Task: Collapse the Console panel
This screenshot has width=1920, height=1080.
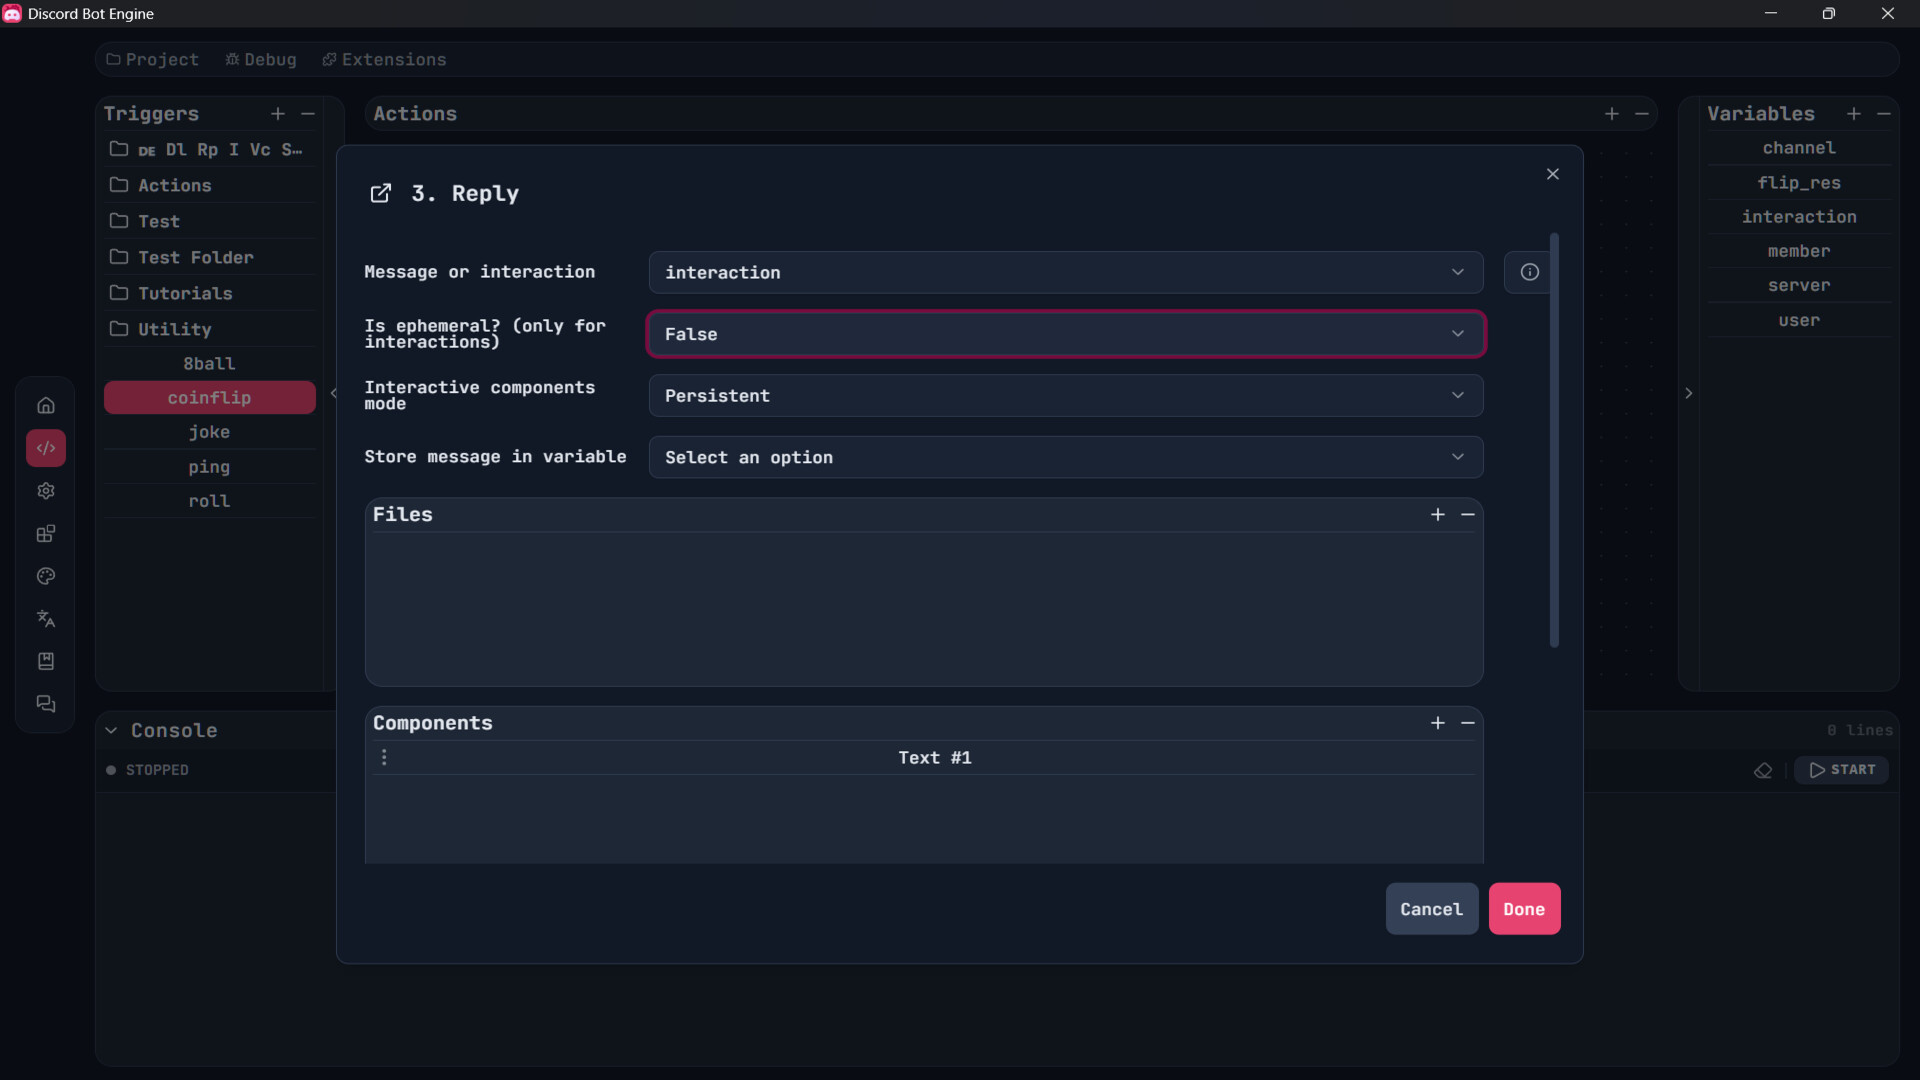Action: (111, 730)
